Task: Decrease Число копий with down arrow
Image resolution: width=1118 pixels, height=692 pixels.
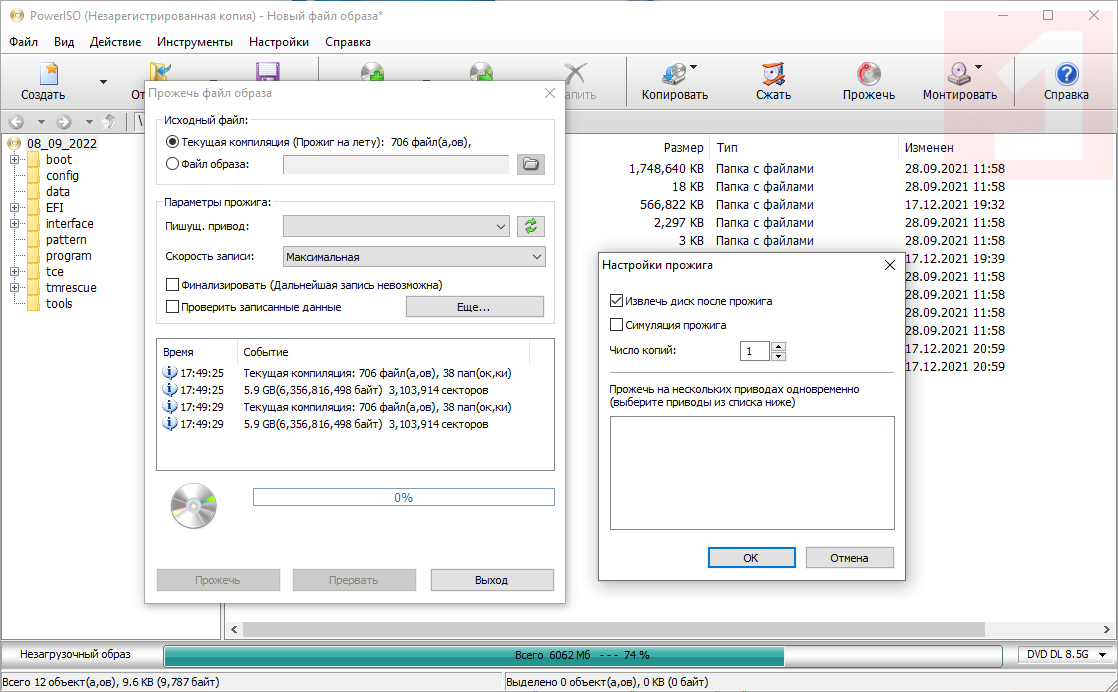Action: (x=779, y=356)
